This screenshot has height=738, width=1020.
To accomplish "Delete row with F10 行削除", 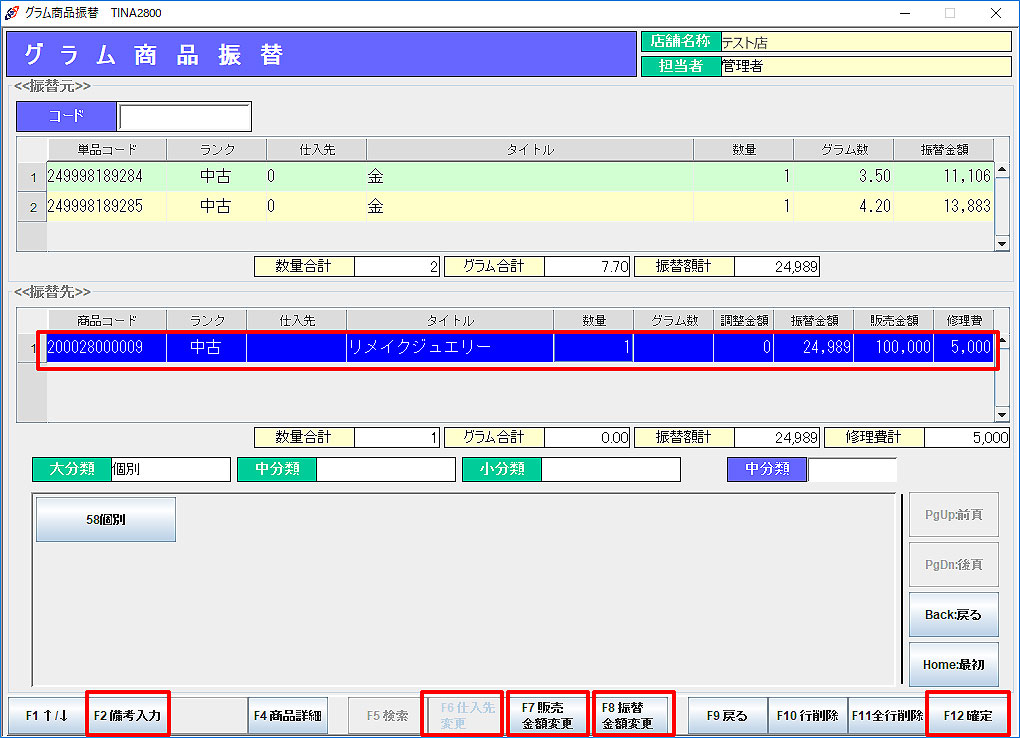I will (x=808, y=716).
